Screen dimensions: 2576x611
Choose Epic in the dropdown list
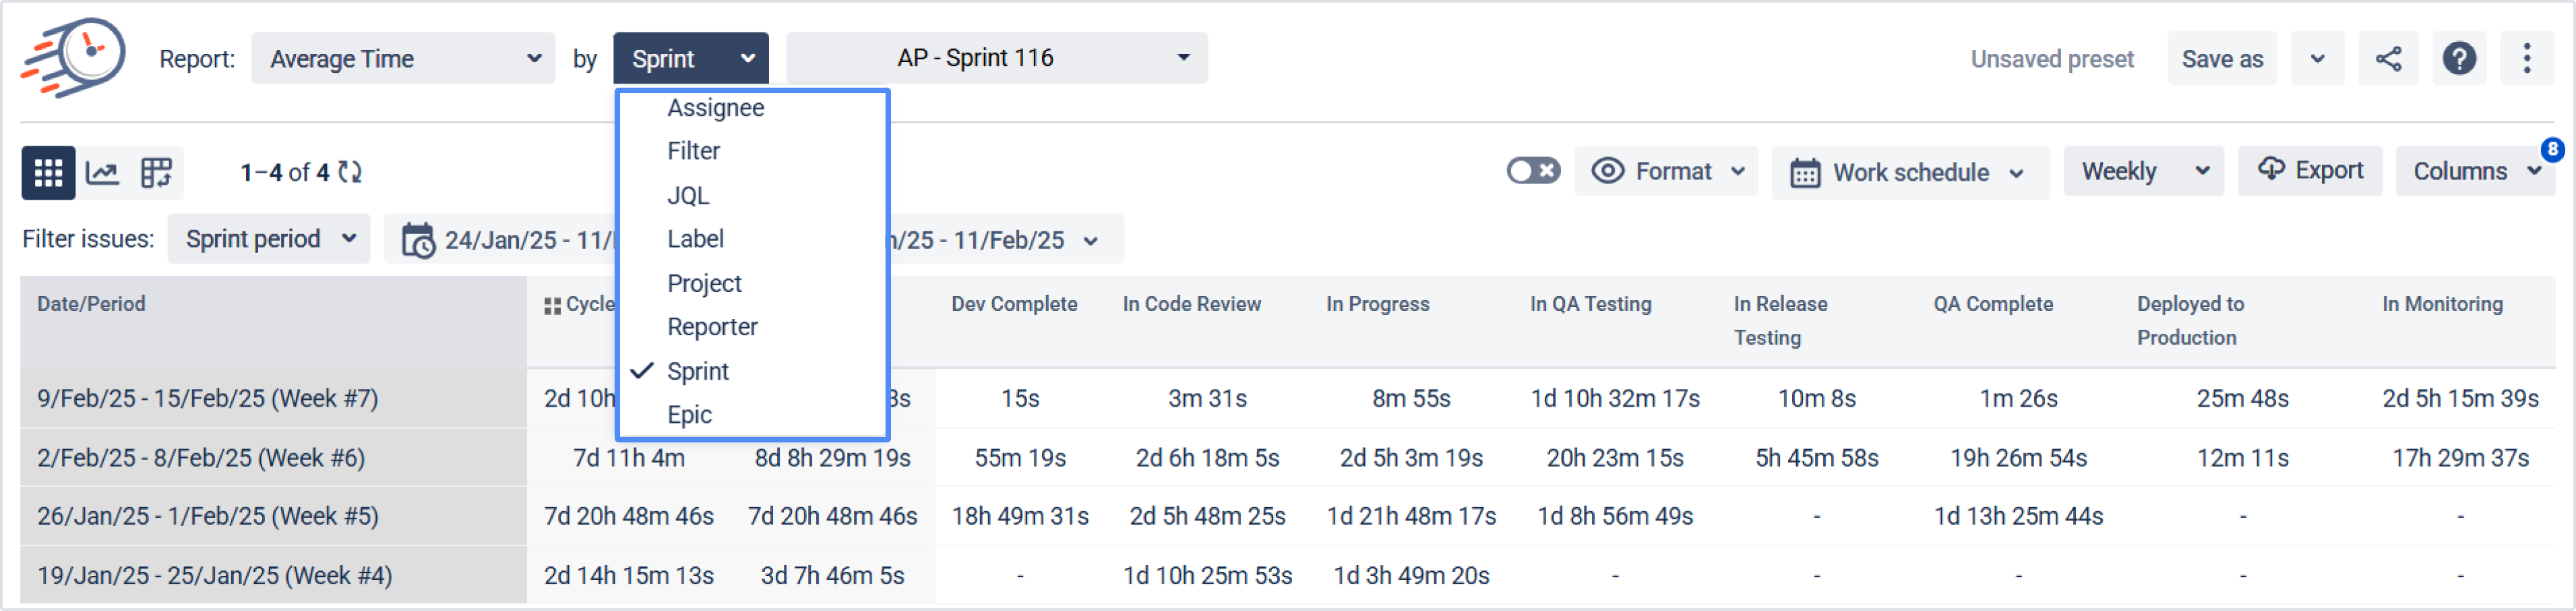tap(689, 415)
